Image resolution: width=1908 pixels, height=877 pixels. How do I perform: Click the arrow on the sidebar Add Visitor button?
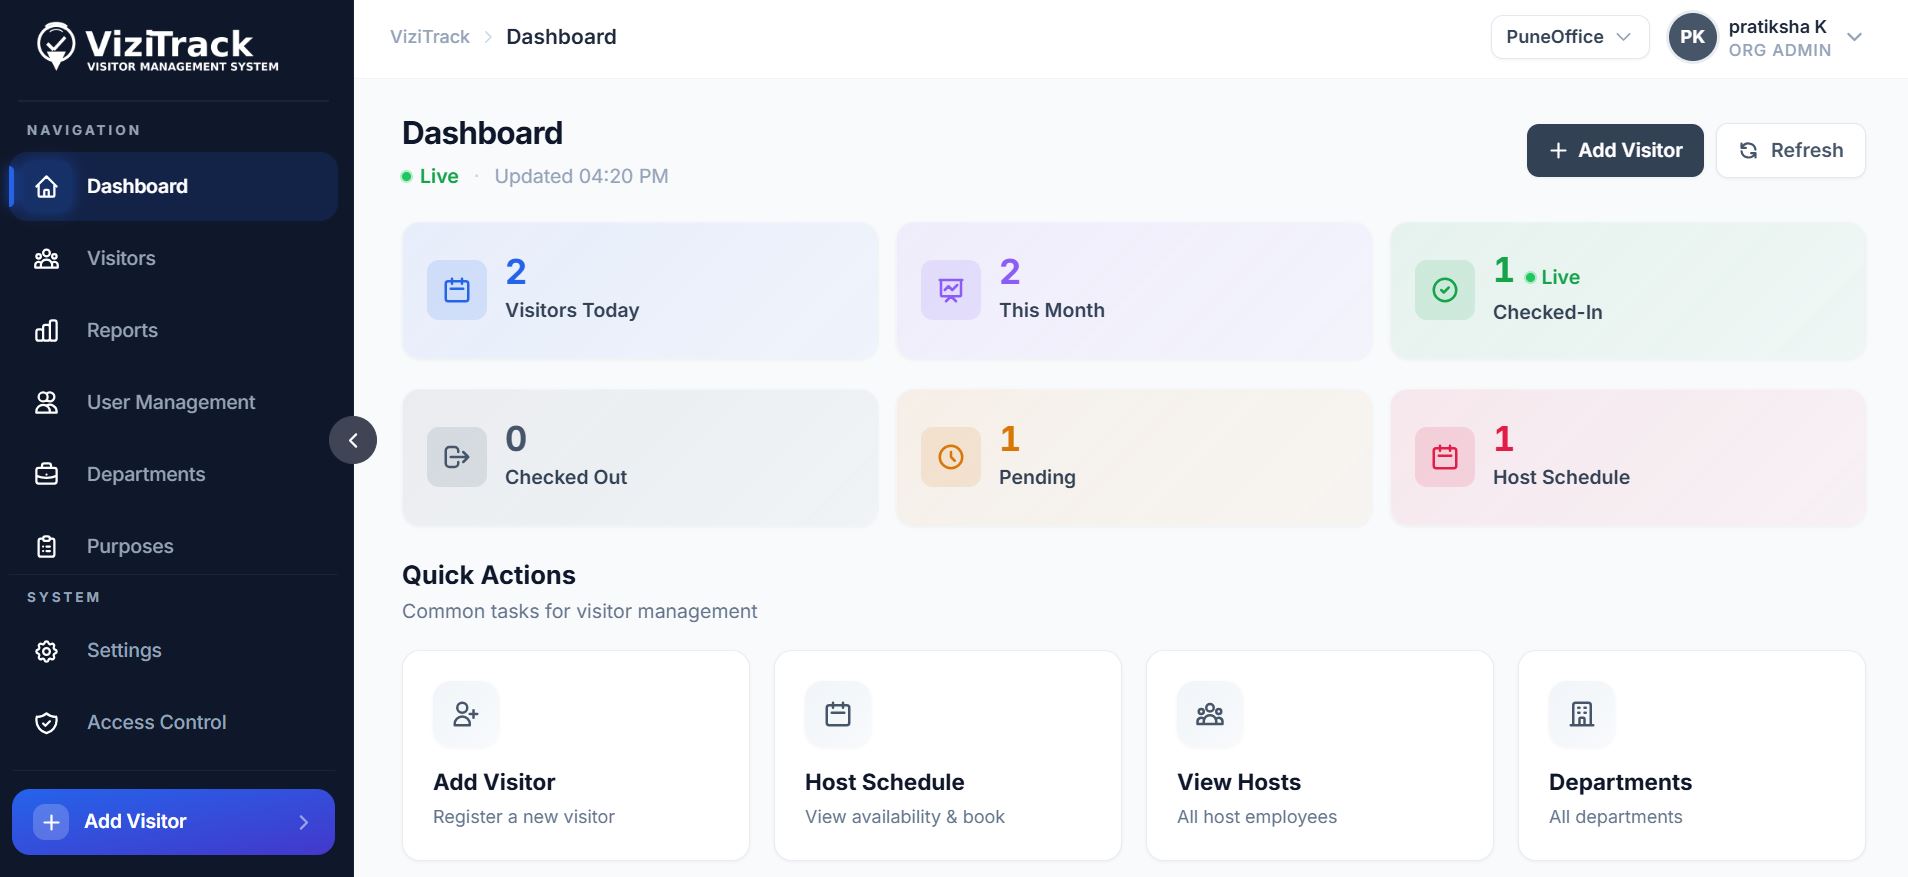click(304, 822)
